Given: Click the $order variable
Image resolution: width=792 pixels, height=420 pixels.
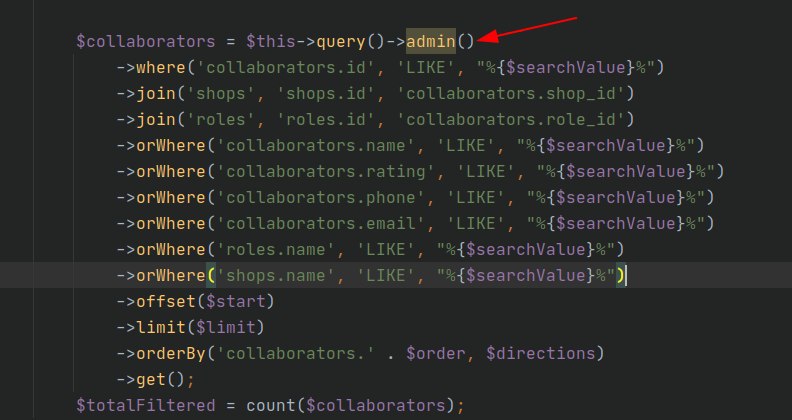Looking at the screenshot, I should [x=436, y=354].
